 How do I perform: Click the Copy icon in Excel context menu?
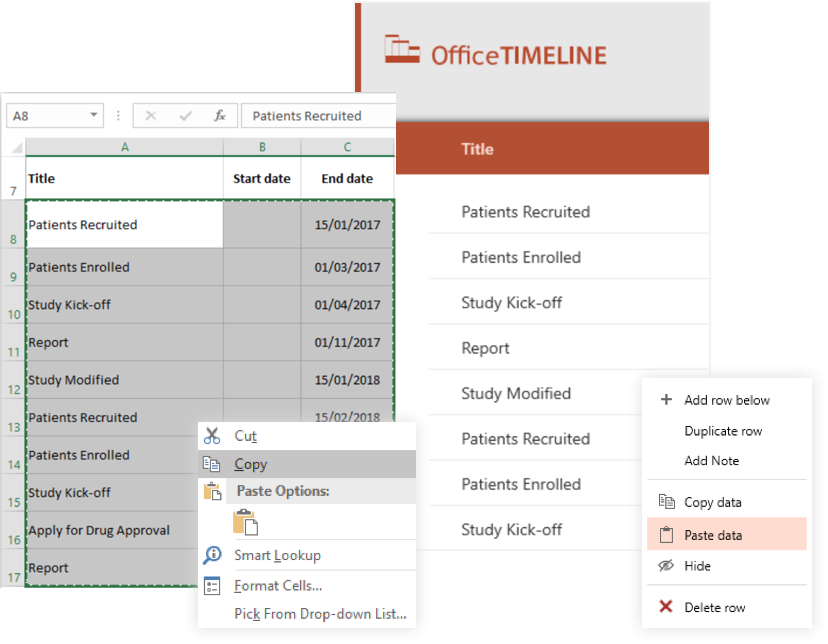point(212,464)
